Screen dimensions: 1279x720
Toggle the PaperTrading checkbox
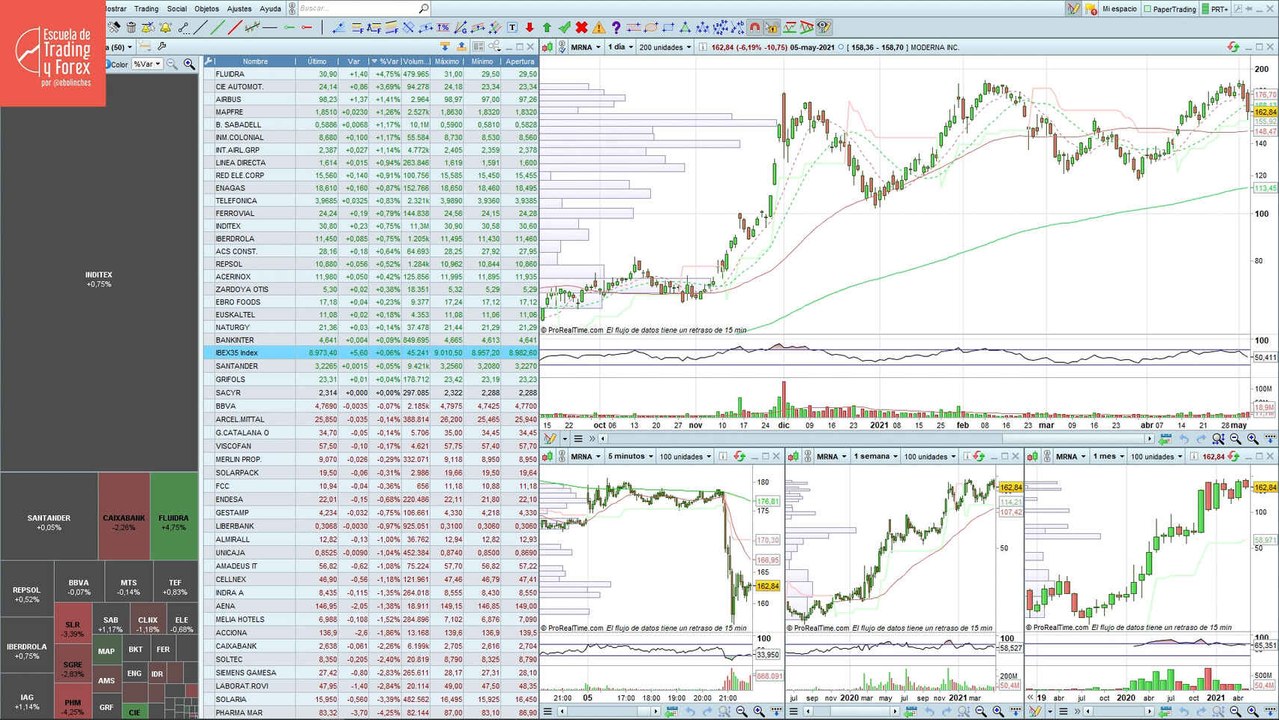pos(1147,9)
